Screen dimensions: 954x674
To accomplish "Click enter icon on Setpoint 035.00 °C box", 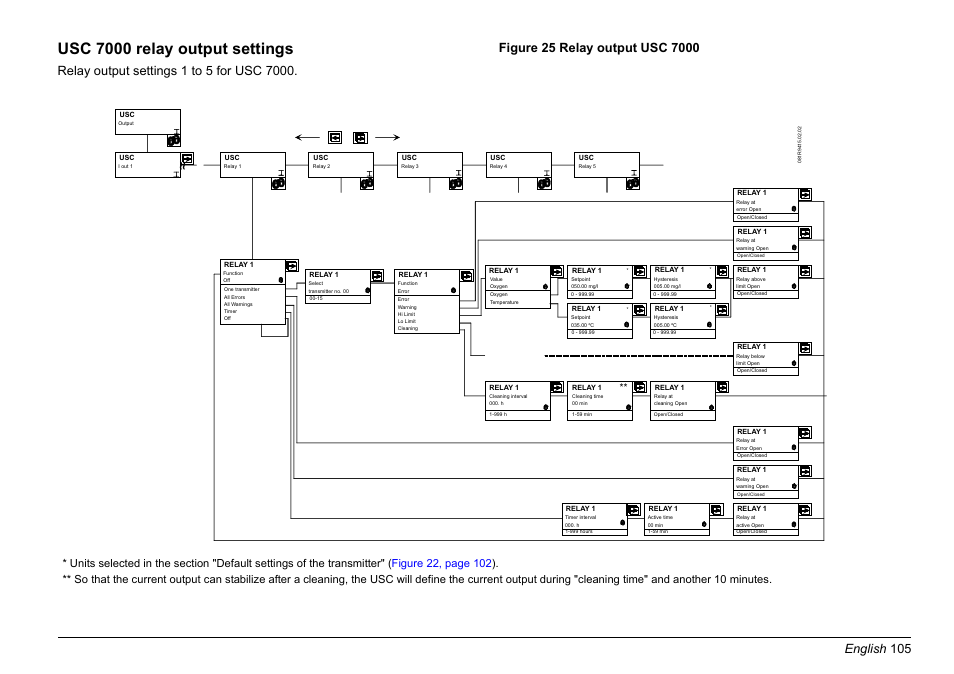I will (639, 310).
